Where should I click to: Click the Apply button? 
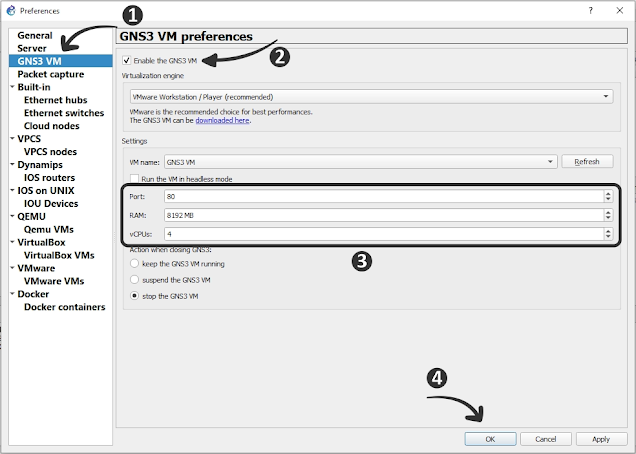[x=601, y=439]
